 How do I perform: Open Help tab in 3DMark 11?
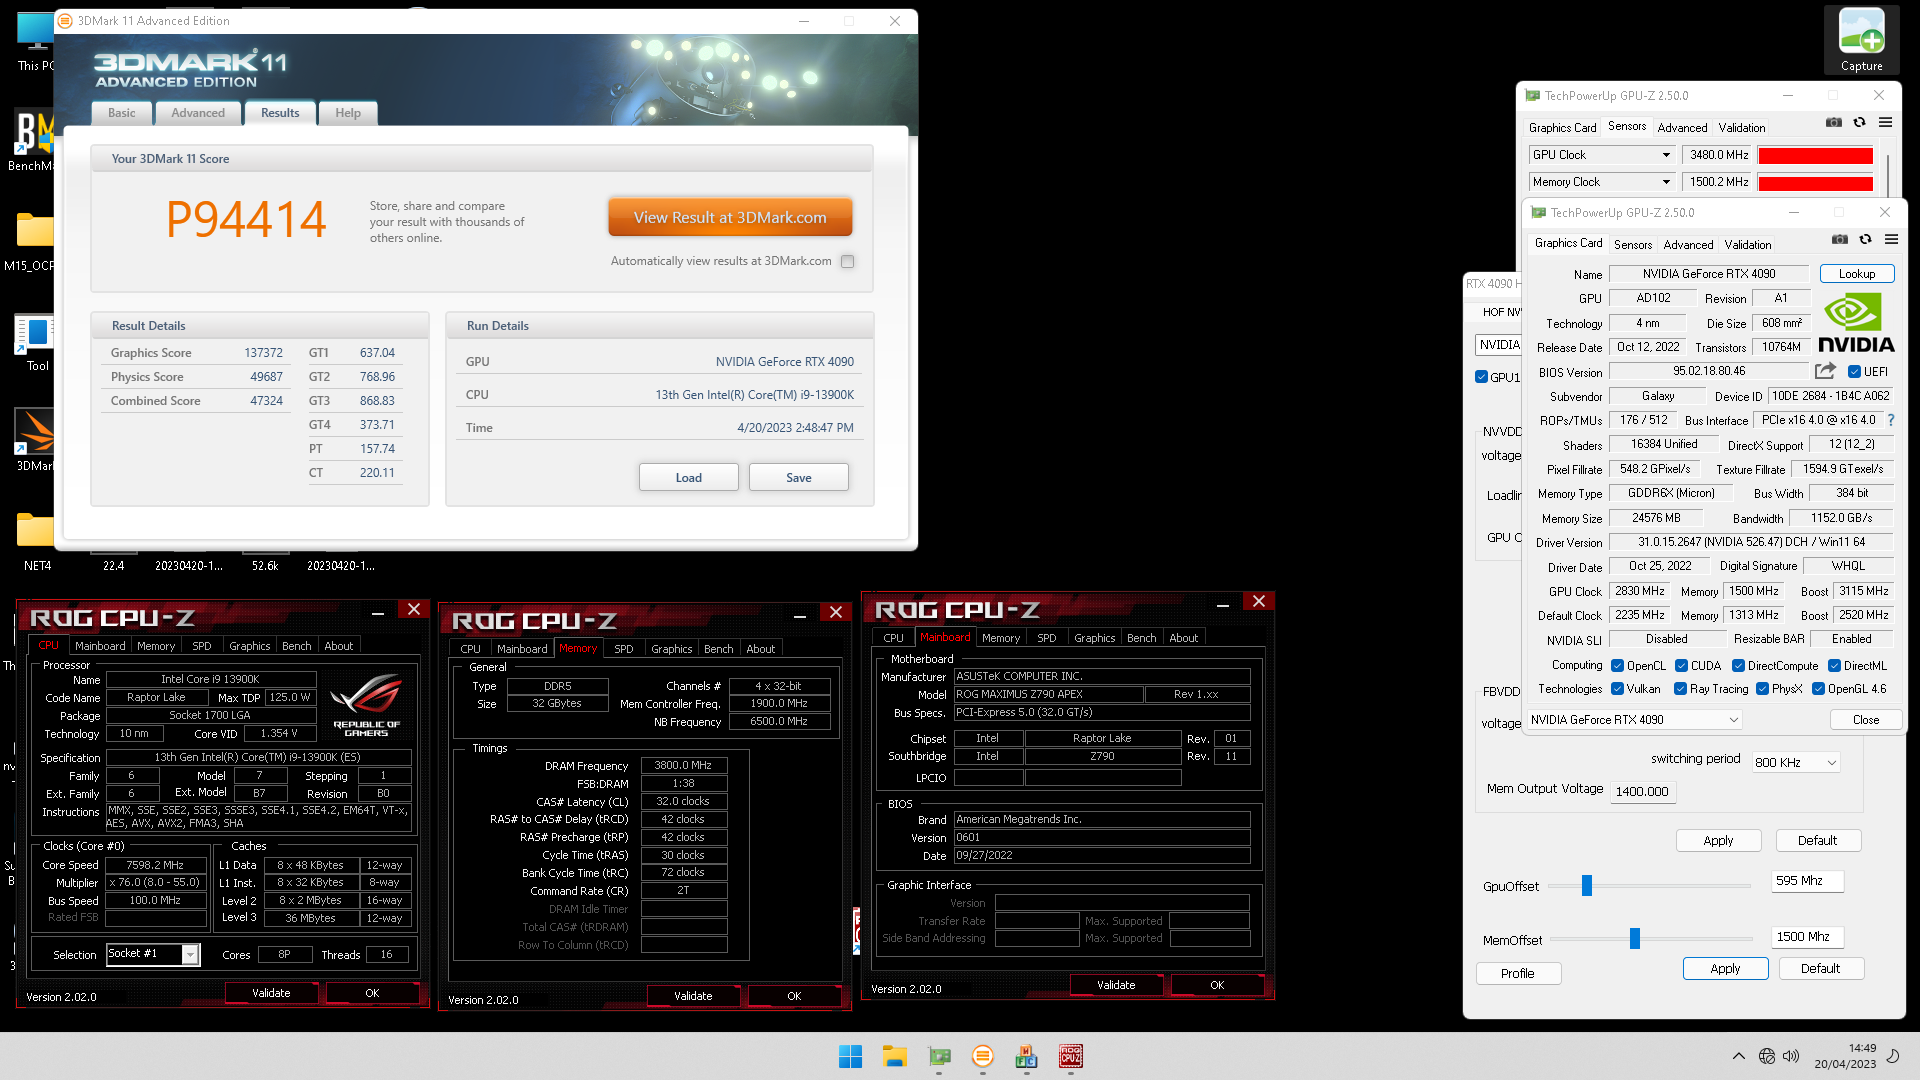coord(348,113)
